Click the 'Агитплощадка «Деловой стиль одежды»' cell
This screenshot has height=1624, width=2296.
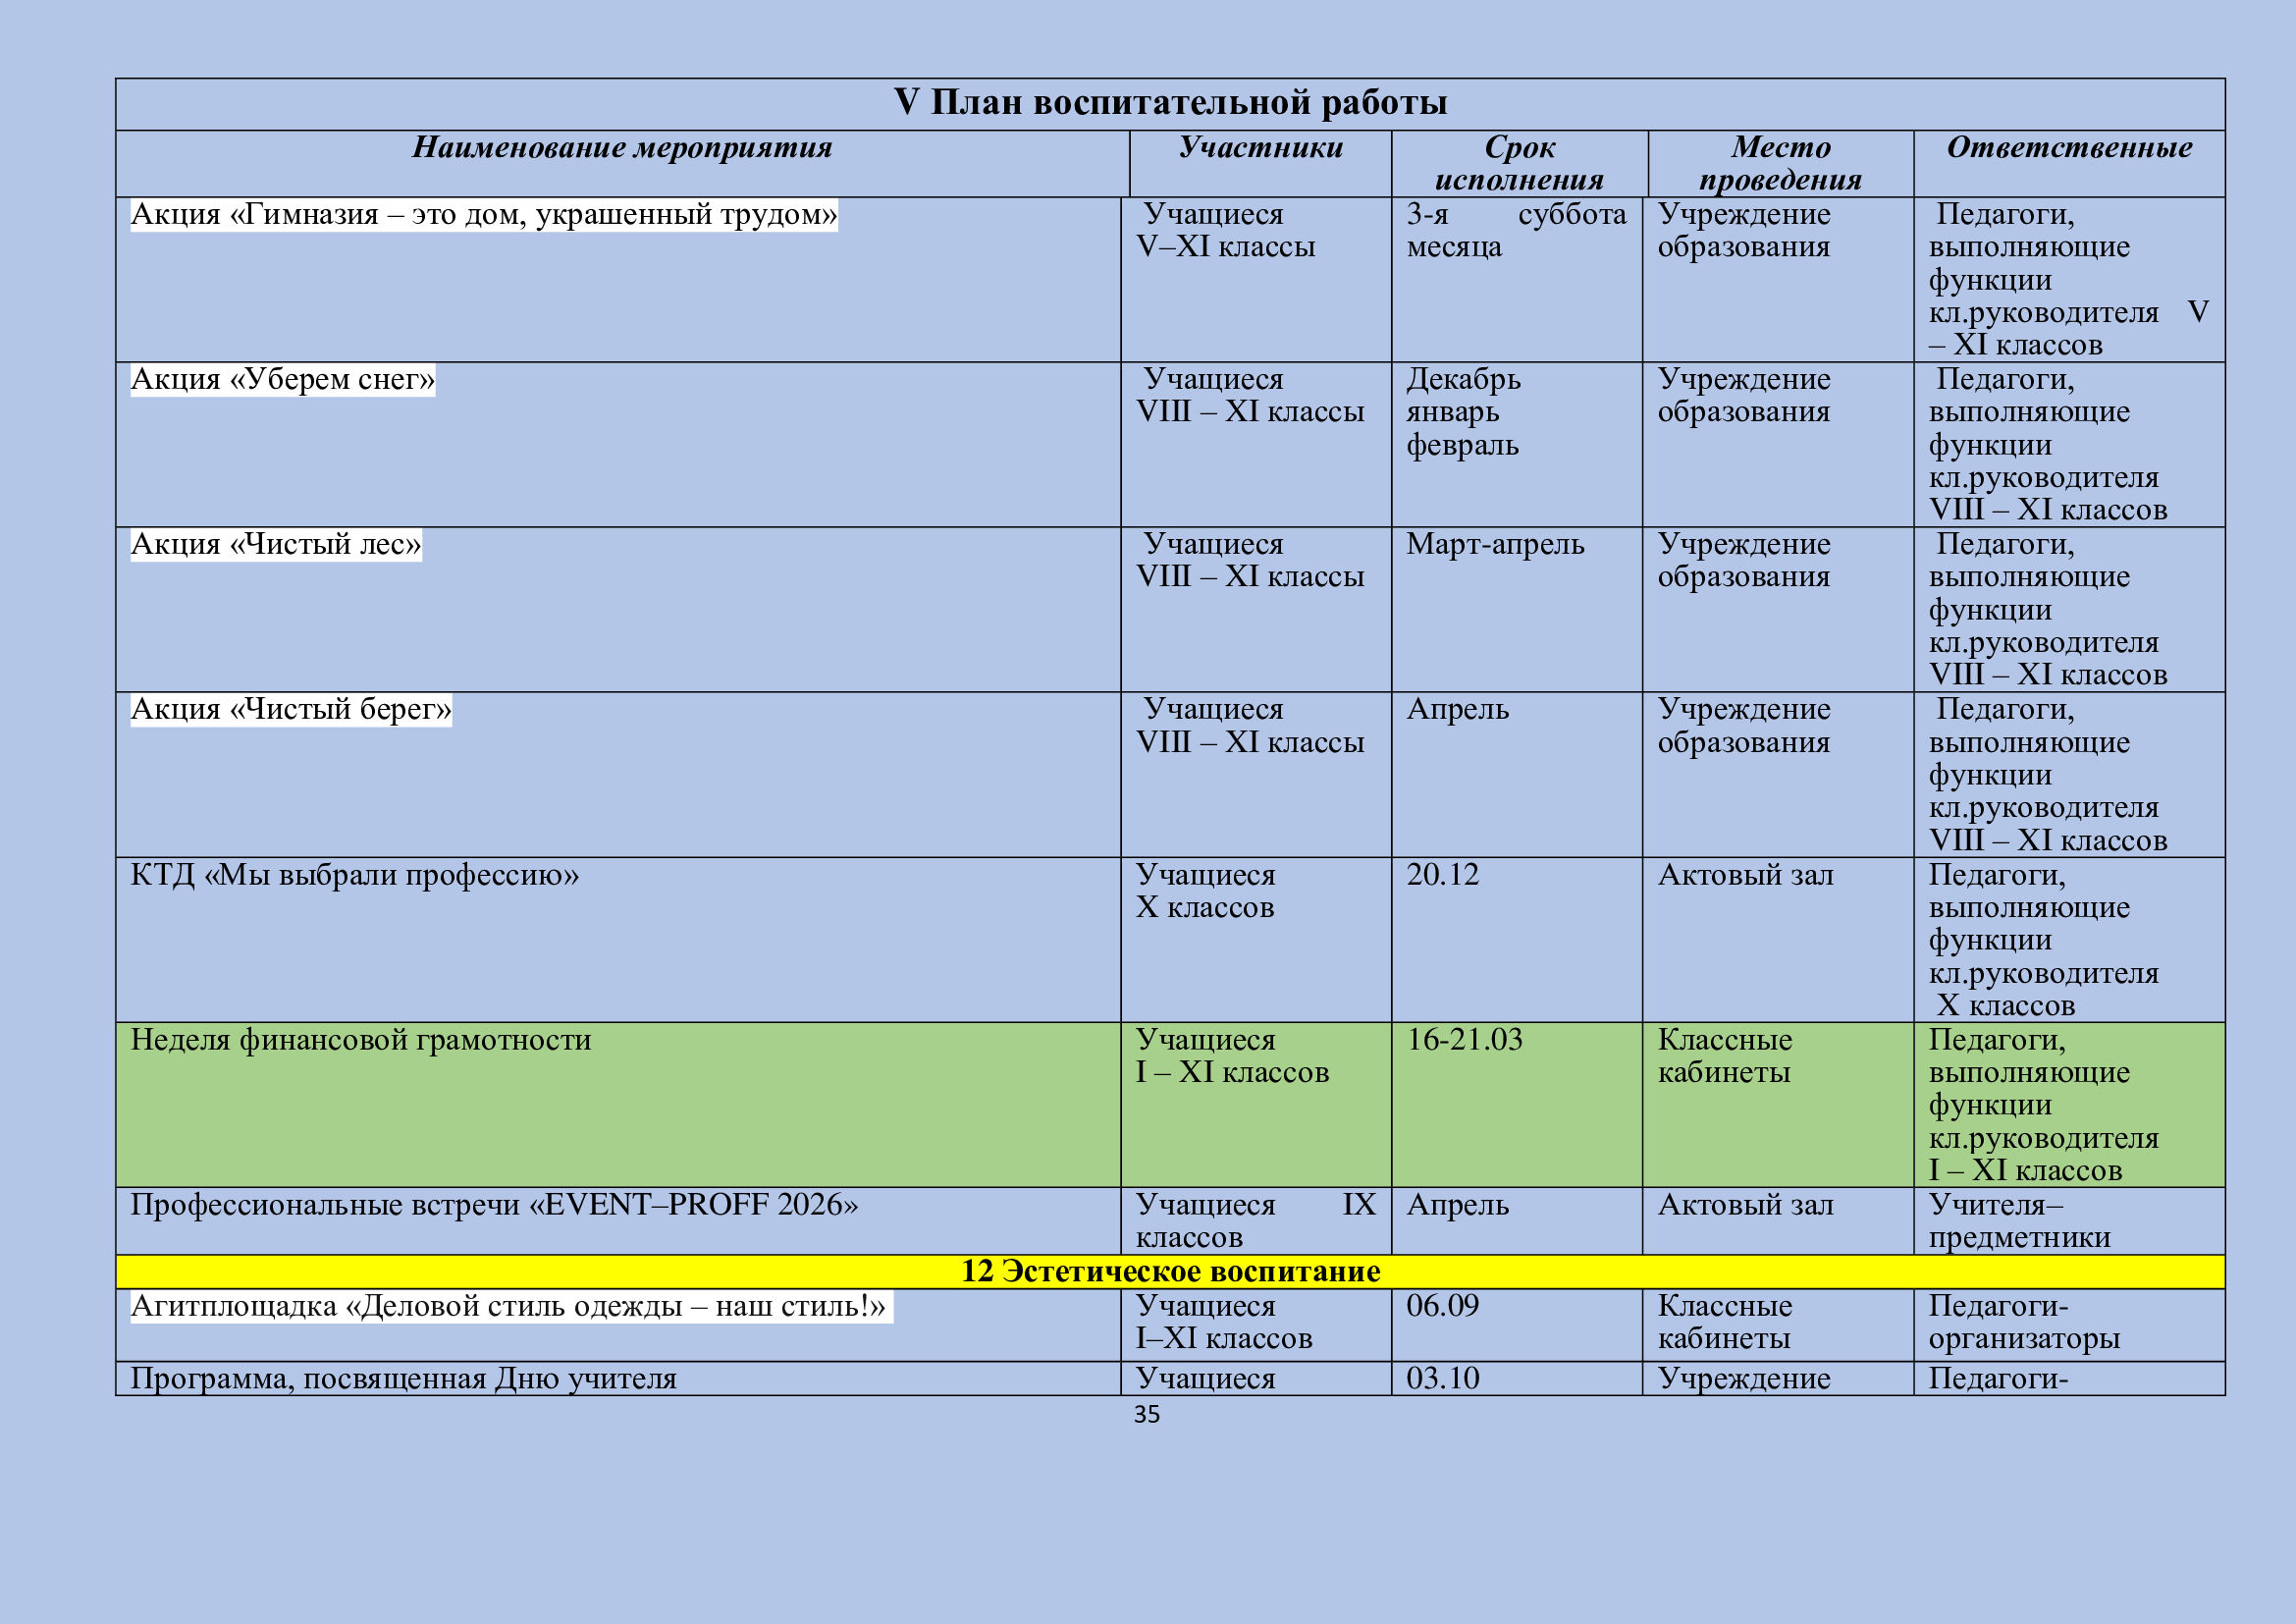point(508,1307)
